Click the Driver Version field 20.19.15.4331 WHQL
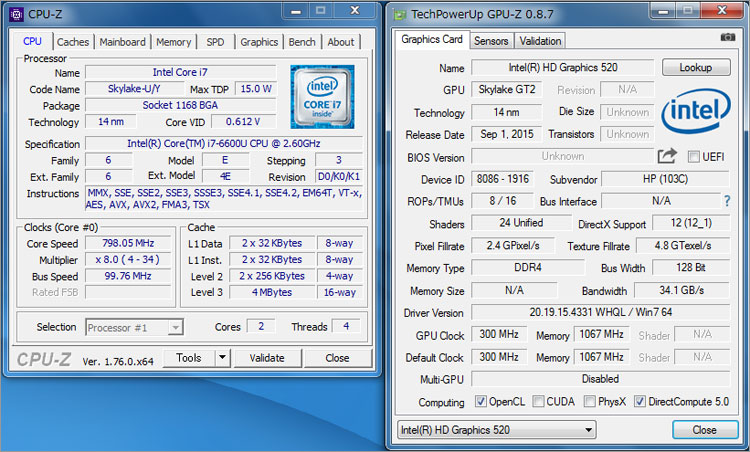This screenshot has width=750, height=452. pos(600,312)
